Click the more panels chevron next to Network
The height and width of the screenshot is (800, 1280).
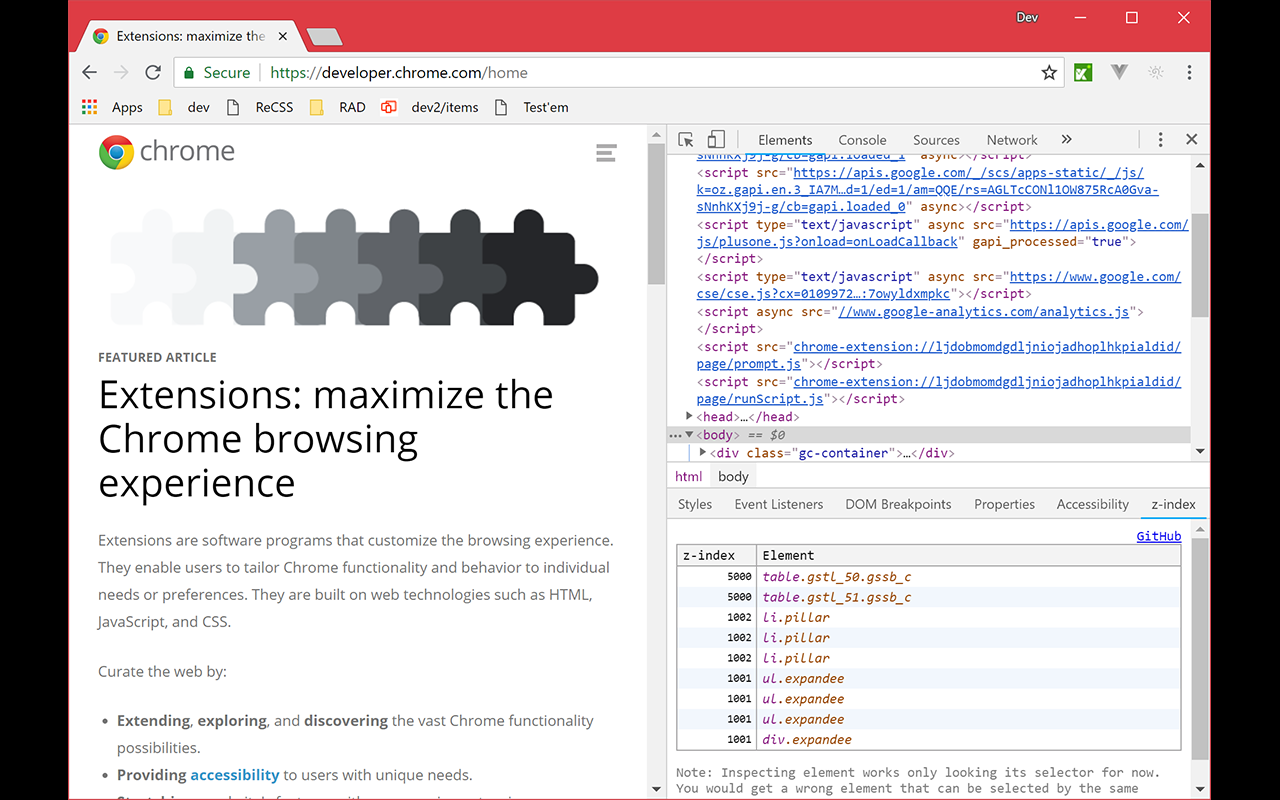(x=1066, y=140)
